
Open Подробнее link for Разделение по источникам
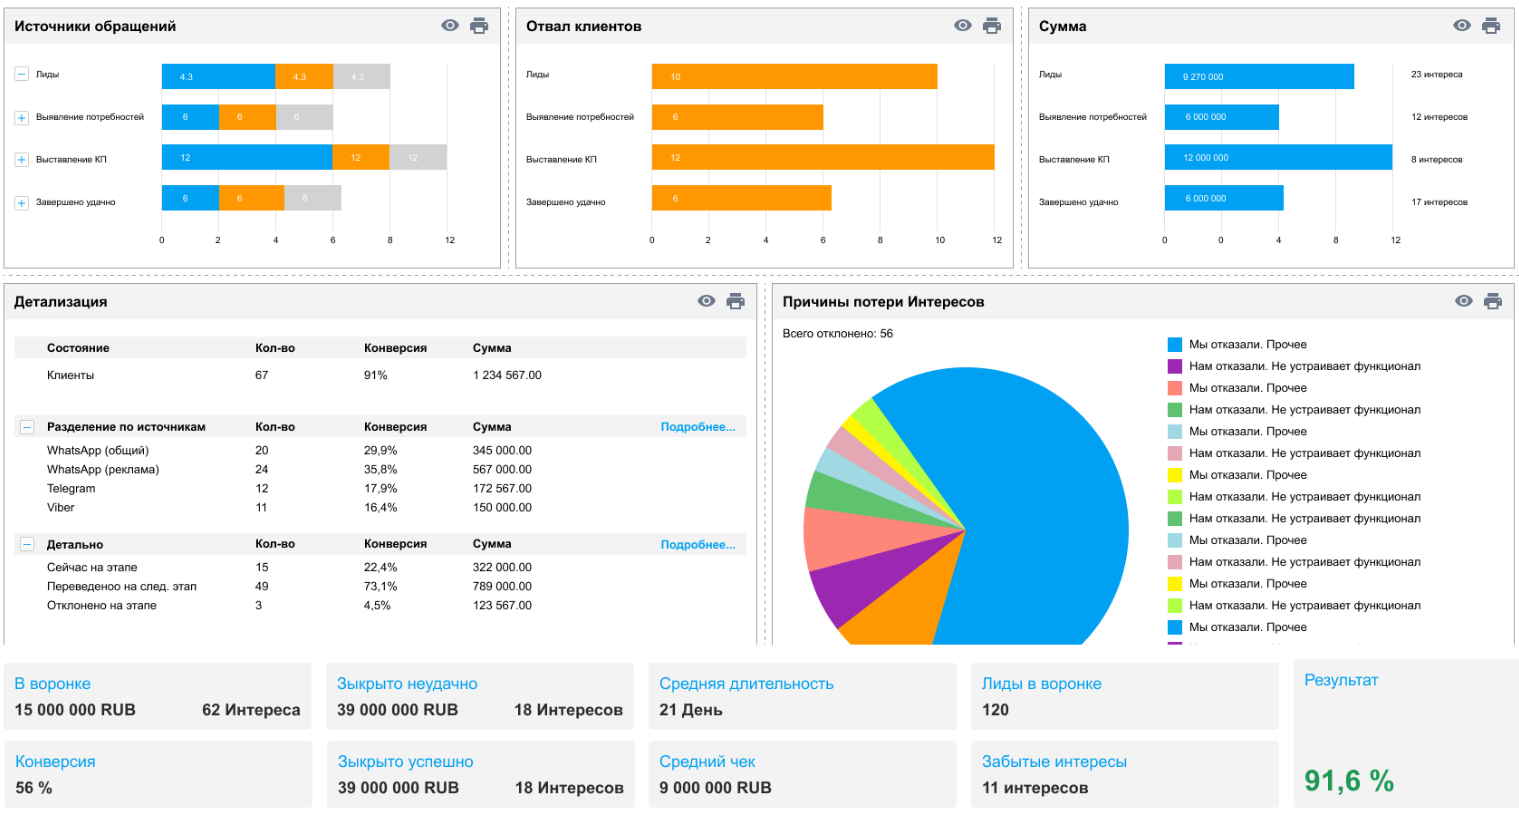click(698, 427)
